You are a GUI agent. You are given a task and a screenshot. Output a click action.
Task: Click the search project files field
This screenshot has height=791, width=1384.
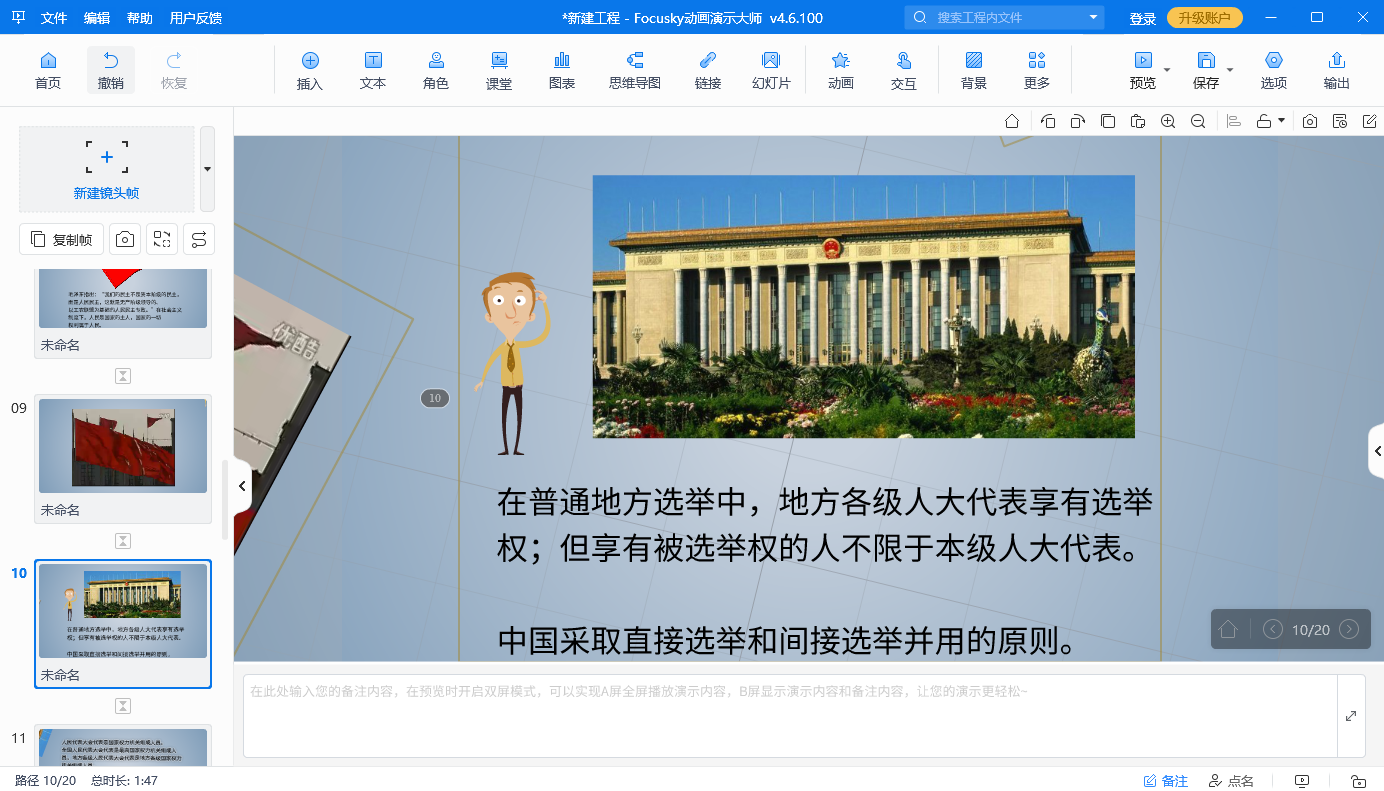coord(1005,18)
